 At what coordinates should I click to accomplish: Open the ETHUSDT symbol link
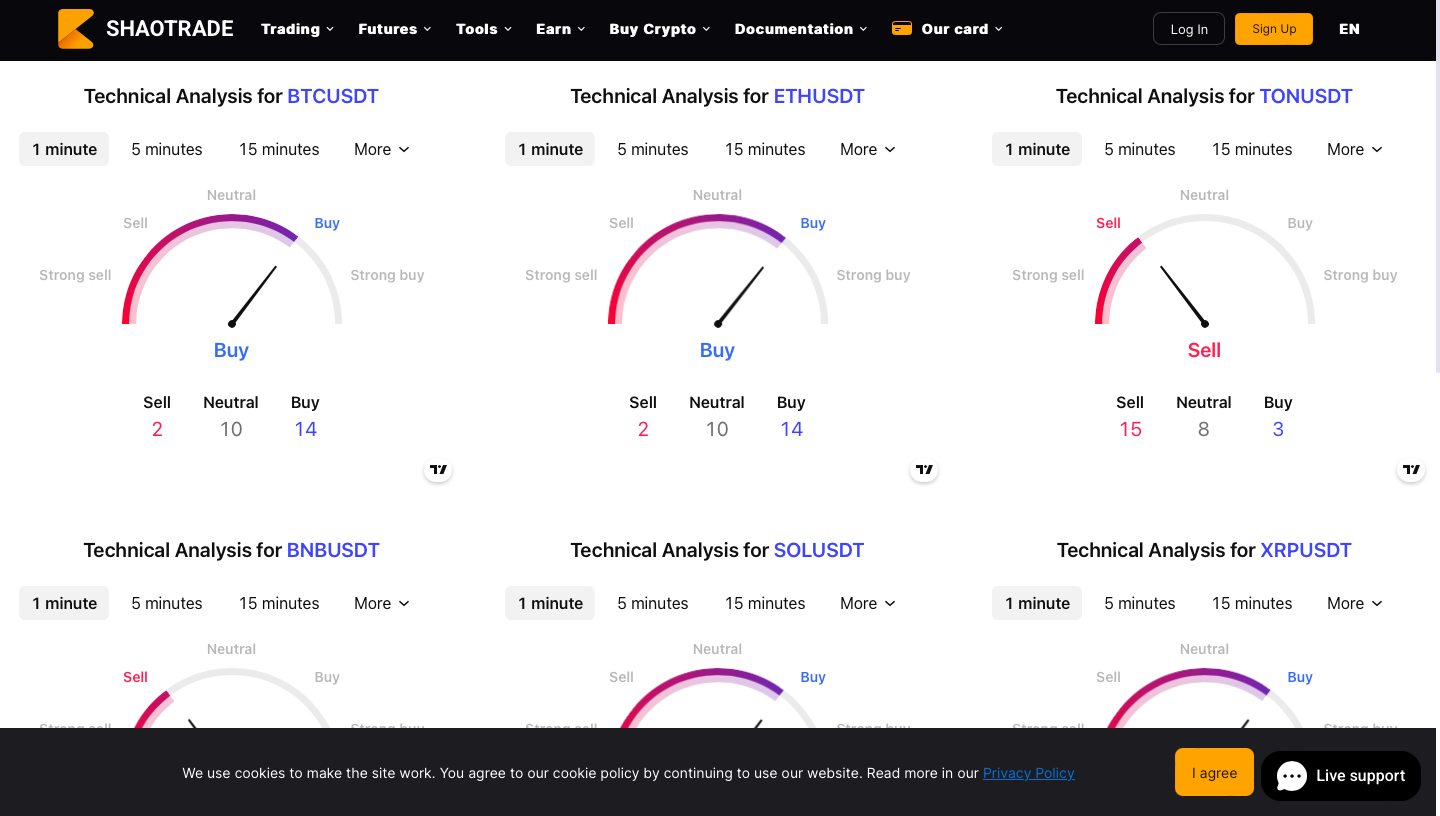point(819,96)
